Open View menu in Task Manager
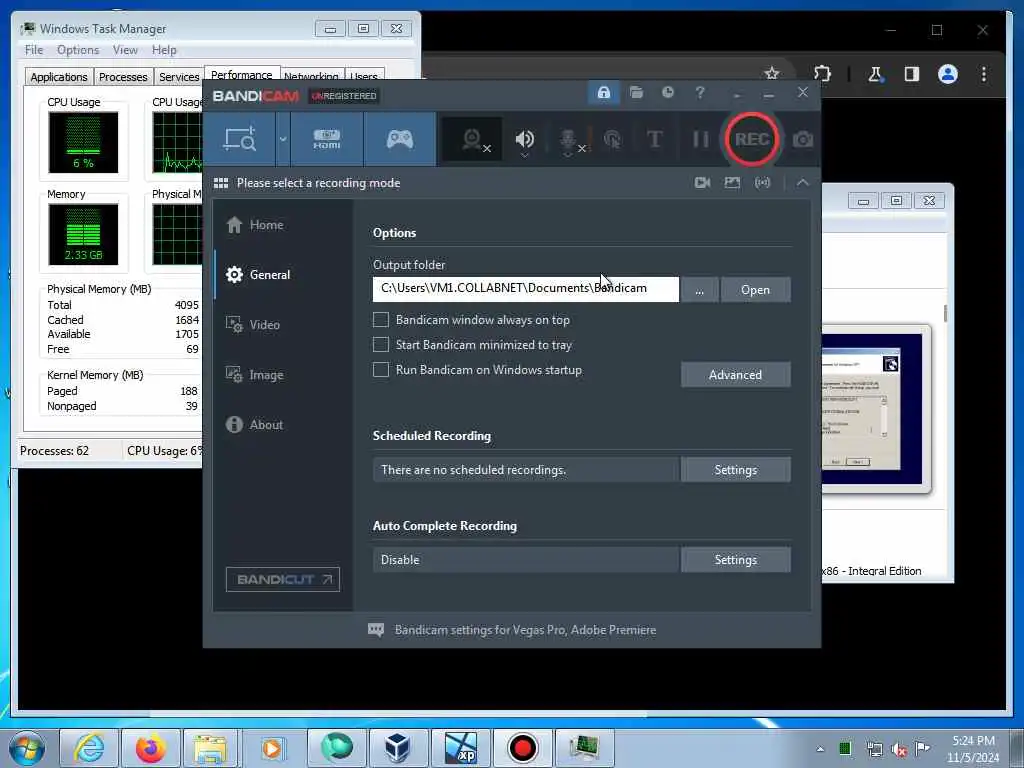 click(125, 50)
